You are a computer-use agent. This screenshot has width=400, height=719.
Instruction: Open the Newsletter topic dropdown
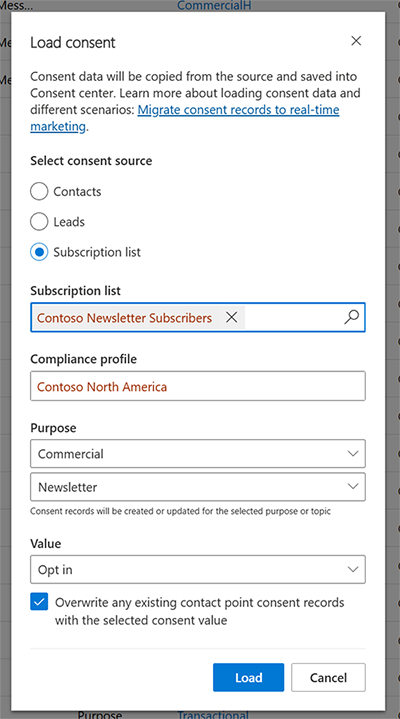(198, 487)
